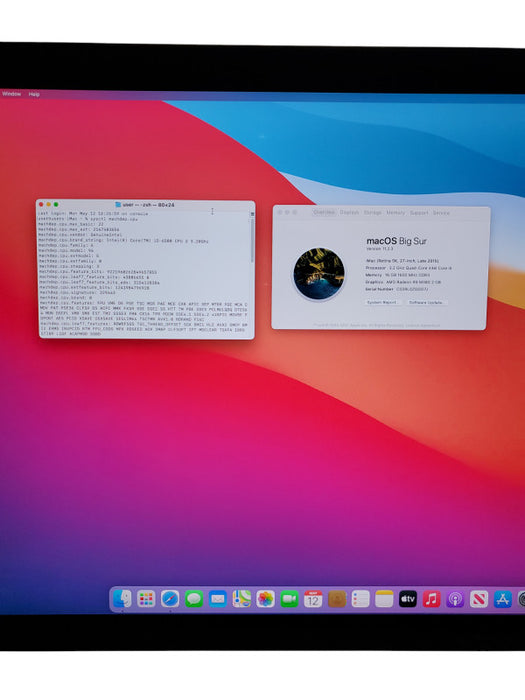This screenshot has height=700, width=525.
Task: Click the Big Sur wallpaper circle image
Action: click(x=319, y=274)
